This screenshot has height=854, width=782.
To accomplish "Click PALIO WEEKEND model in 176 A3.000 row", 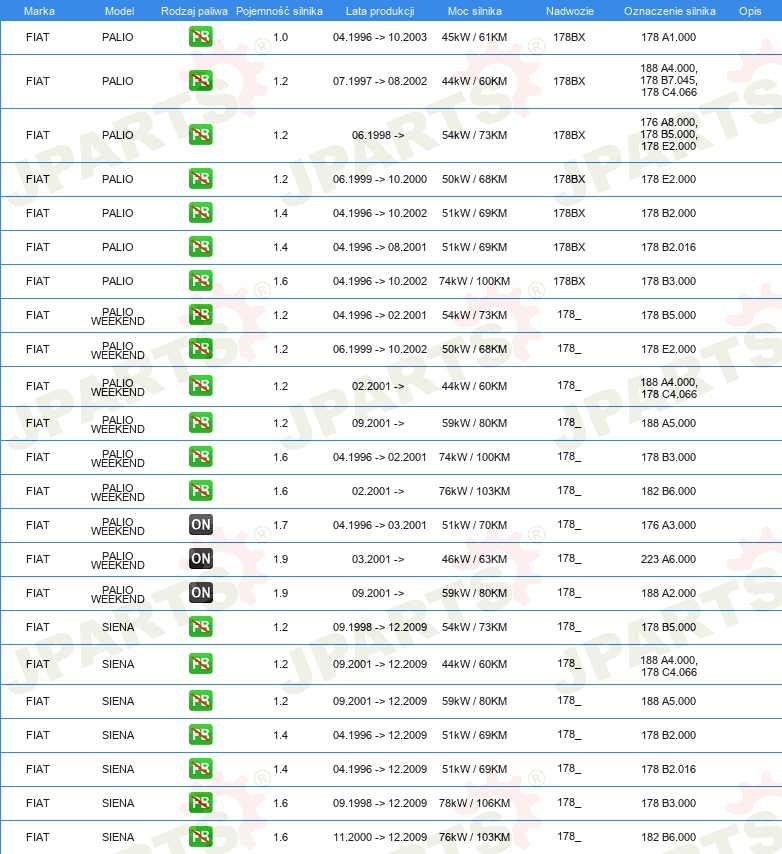I will tap(118, 526).
